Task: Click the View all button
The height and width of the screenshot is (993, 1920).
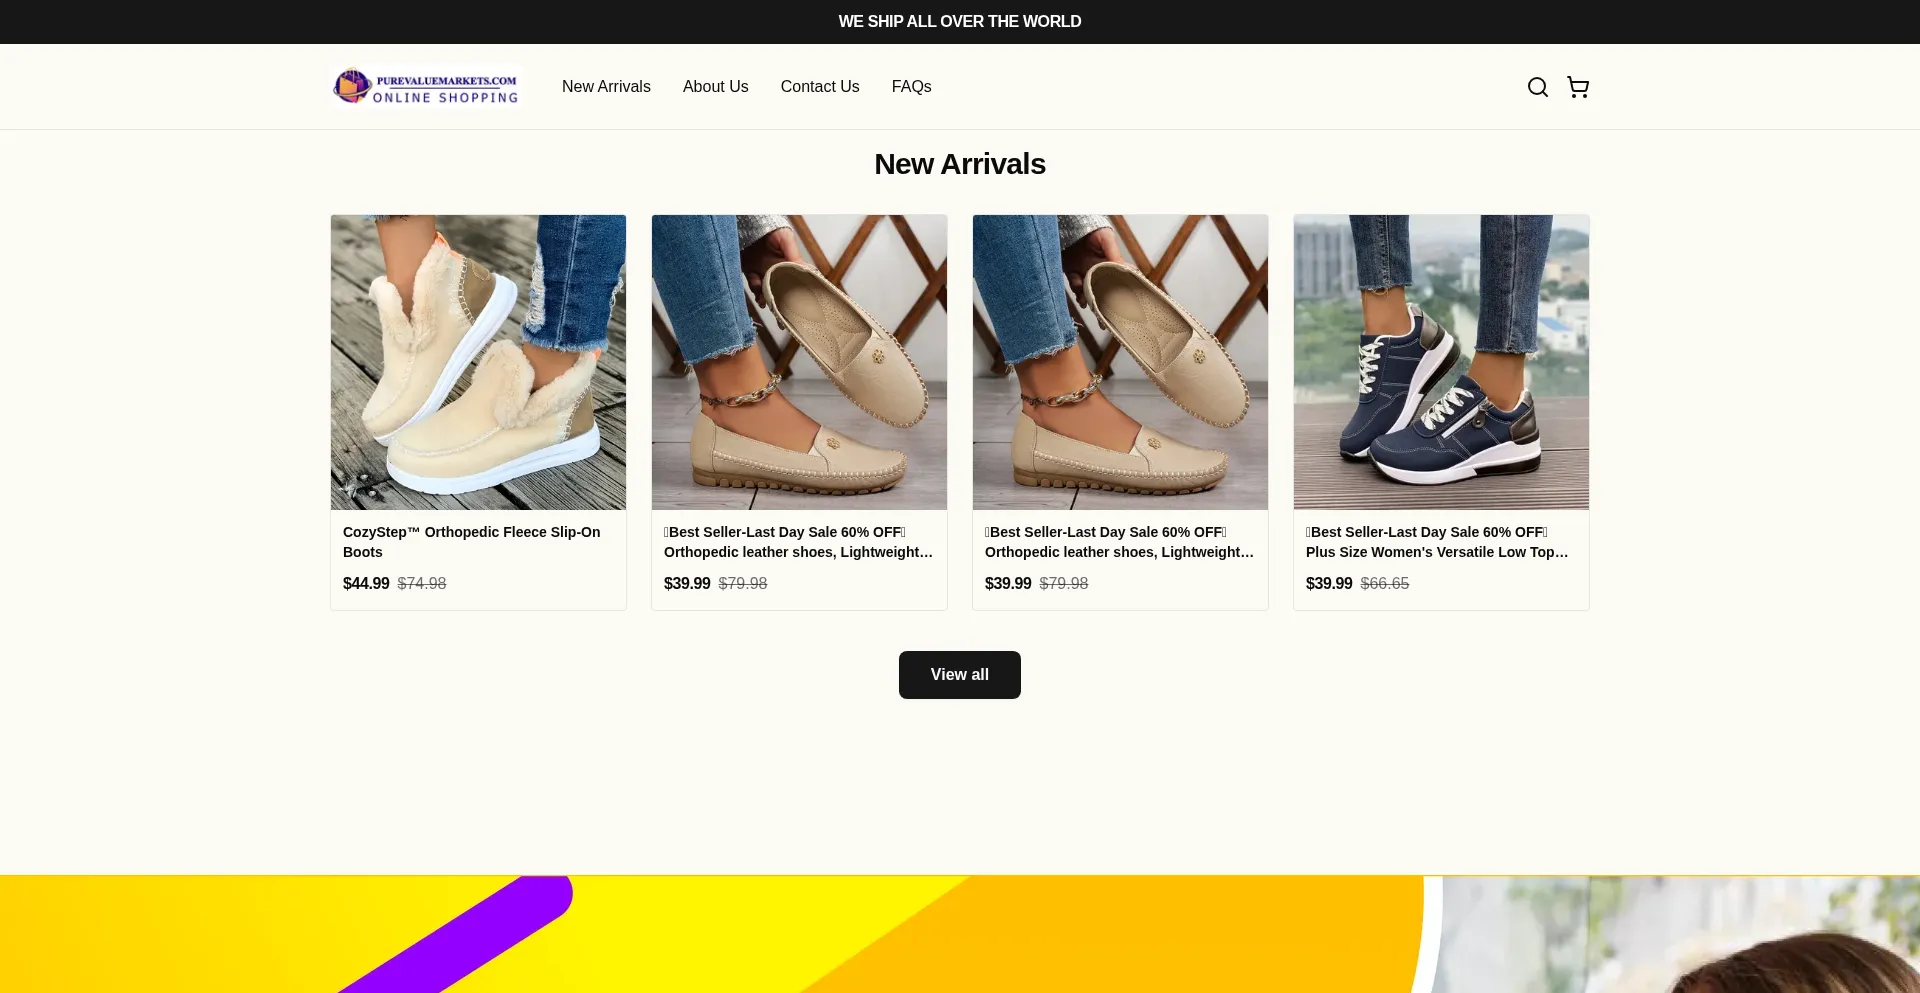Action: coord(960,675)
